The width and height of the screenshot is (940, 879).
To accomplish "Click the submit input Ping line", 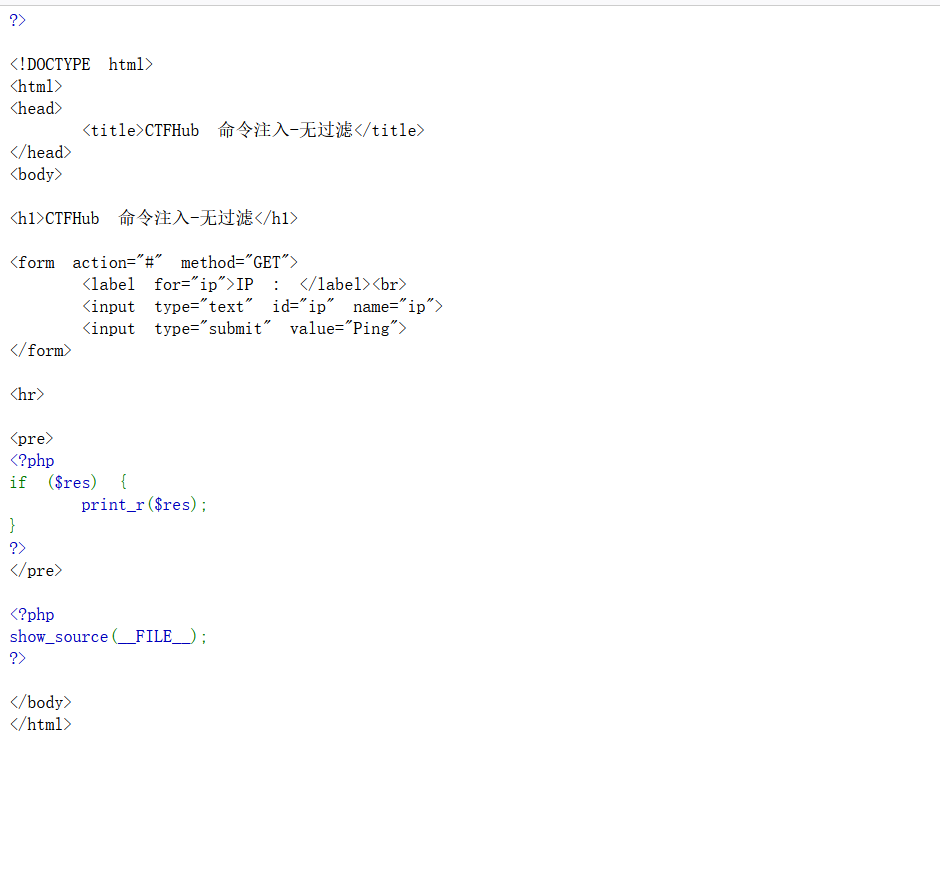I will 244,328.
